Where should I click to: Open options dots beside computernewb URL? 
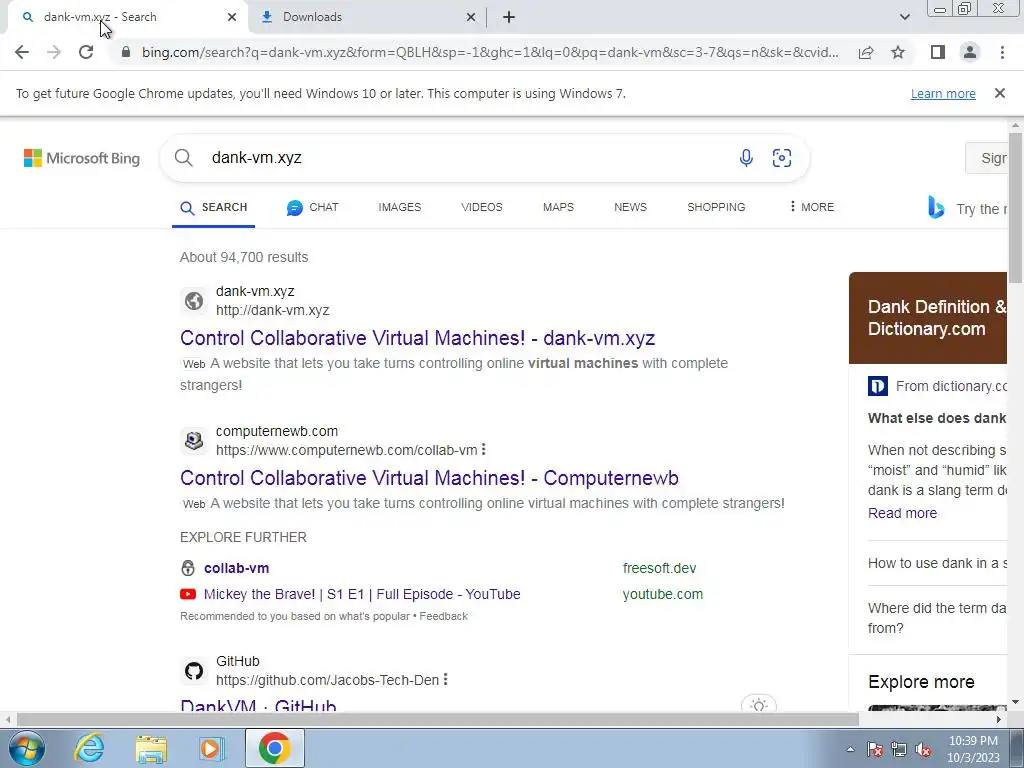tap(483, 449)
